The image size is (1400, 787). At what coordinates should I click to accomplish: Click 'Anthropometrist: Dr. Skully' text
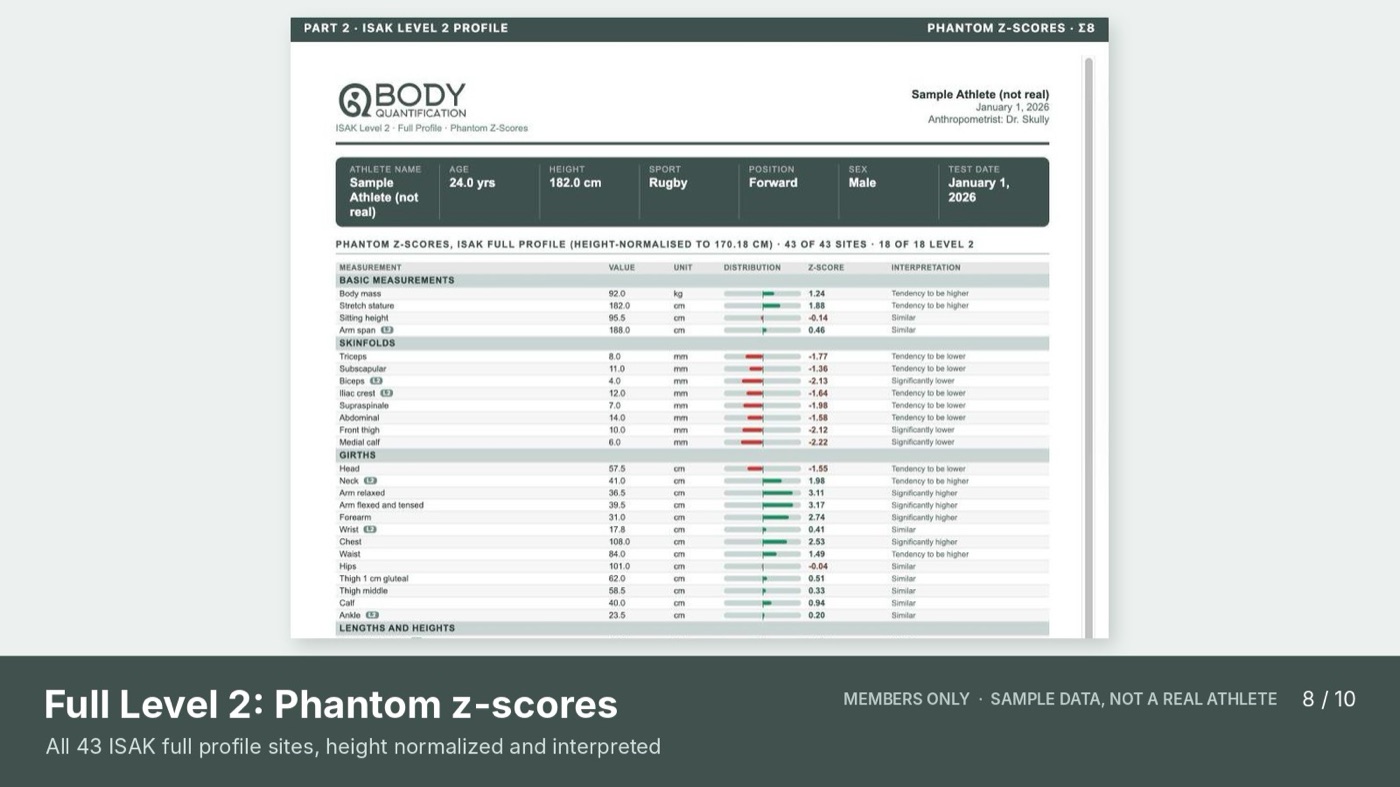click(988, 120)
